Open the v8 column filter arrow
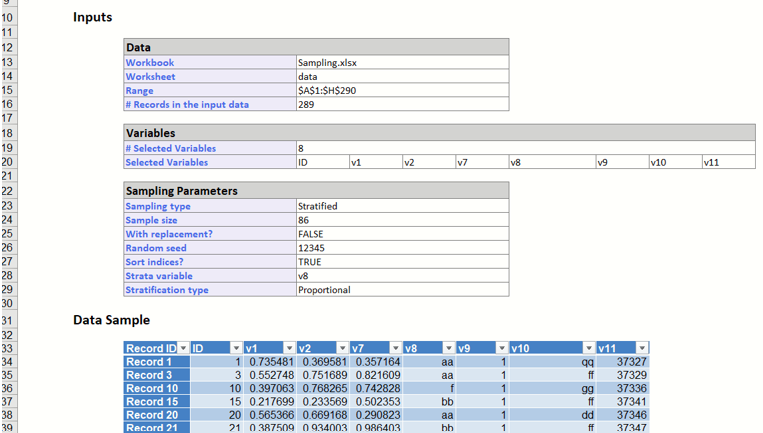 coord(448,348)
